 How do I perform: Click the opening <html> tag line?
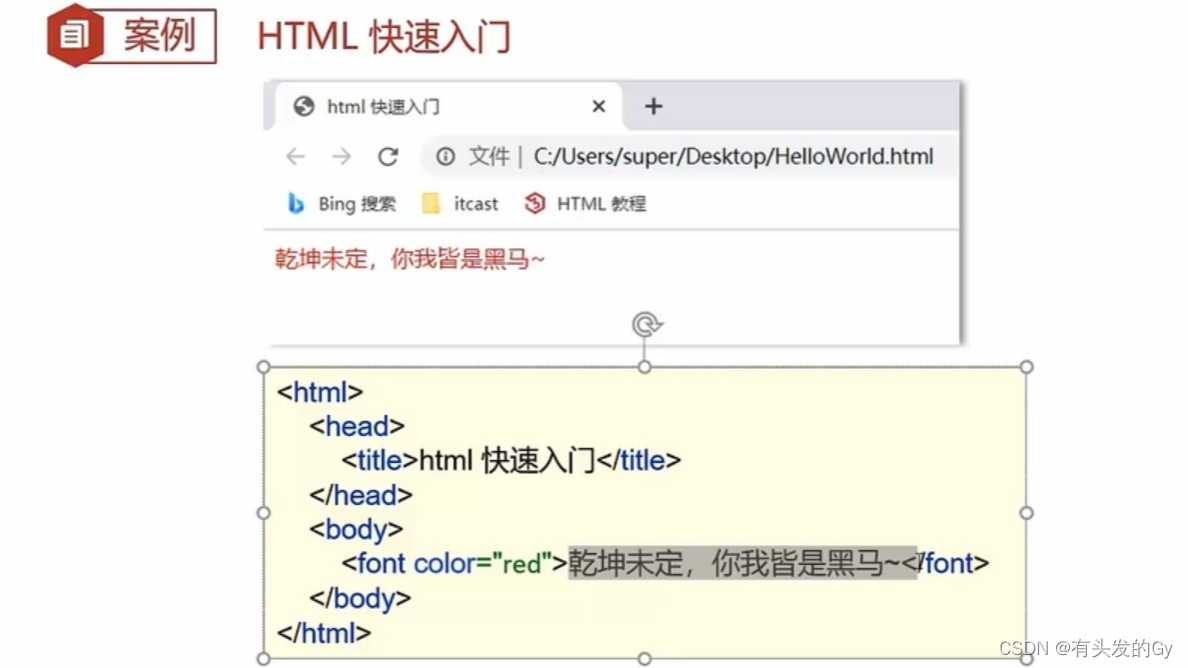coord(320,392)
